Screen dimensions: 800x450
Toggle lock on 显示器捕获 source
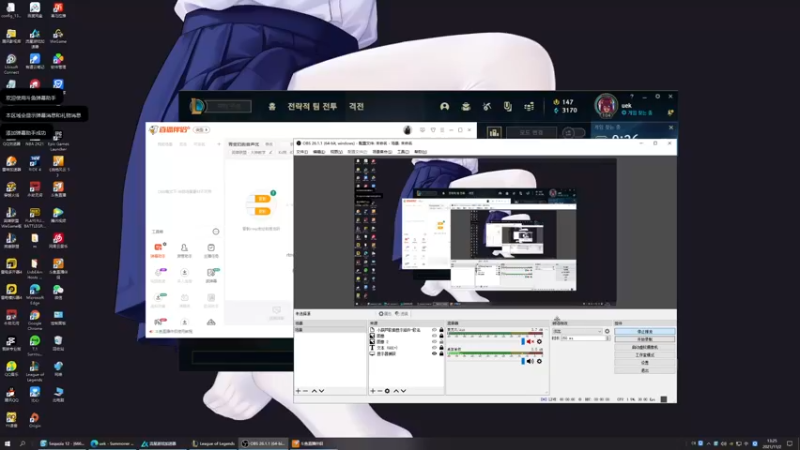pyautogui.click(x=441, y=353)
